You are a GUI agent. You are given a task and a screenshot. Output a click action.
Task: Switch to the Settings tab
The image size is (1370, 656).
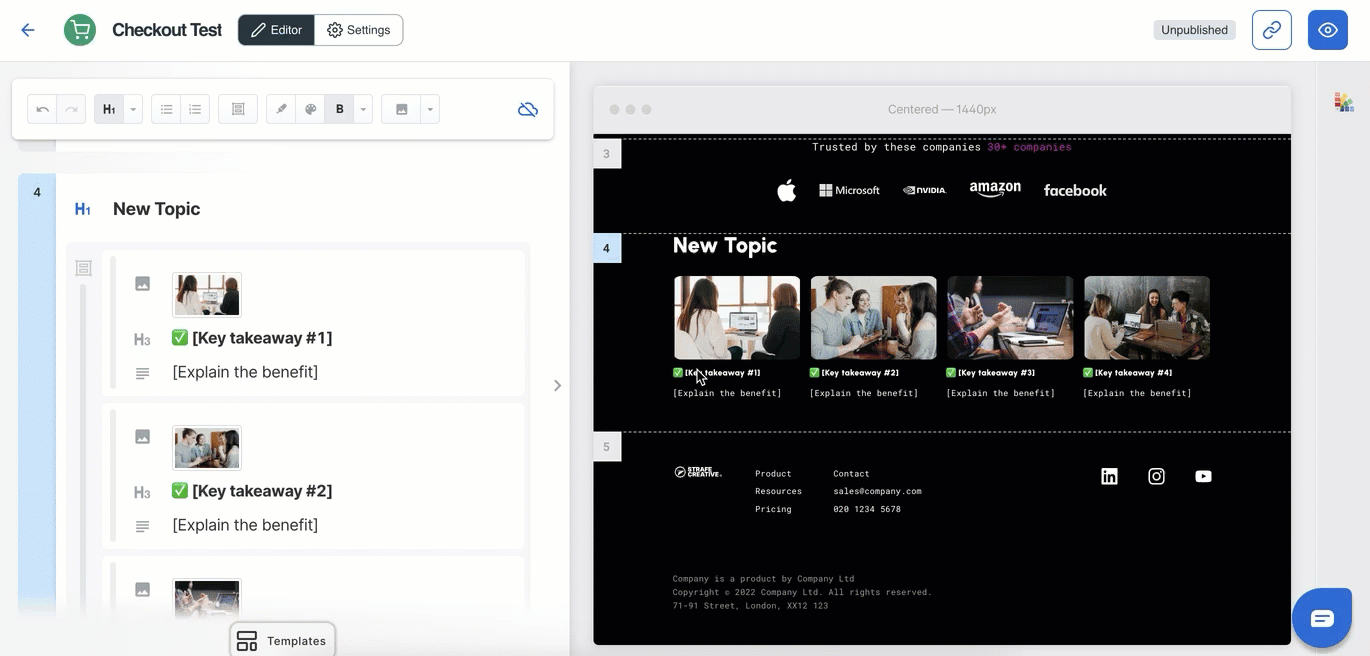pyautogui.click(x=359, y=30)
